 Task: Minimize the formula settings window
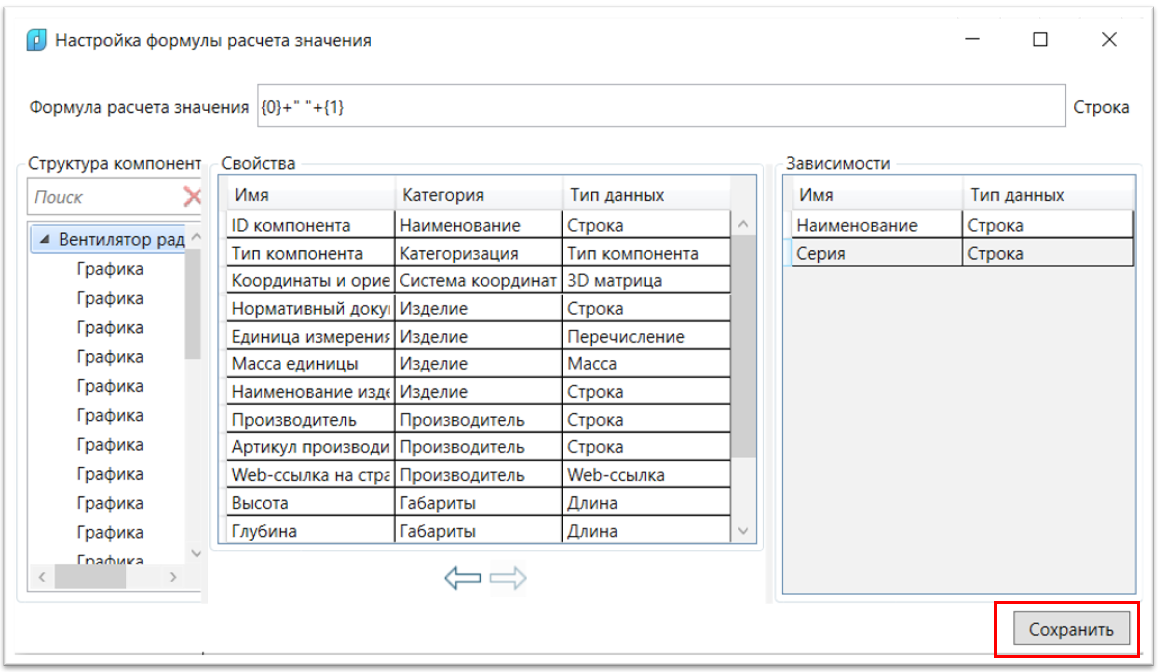tap(973, 39)
